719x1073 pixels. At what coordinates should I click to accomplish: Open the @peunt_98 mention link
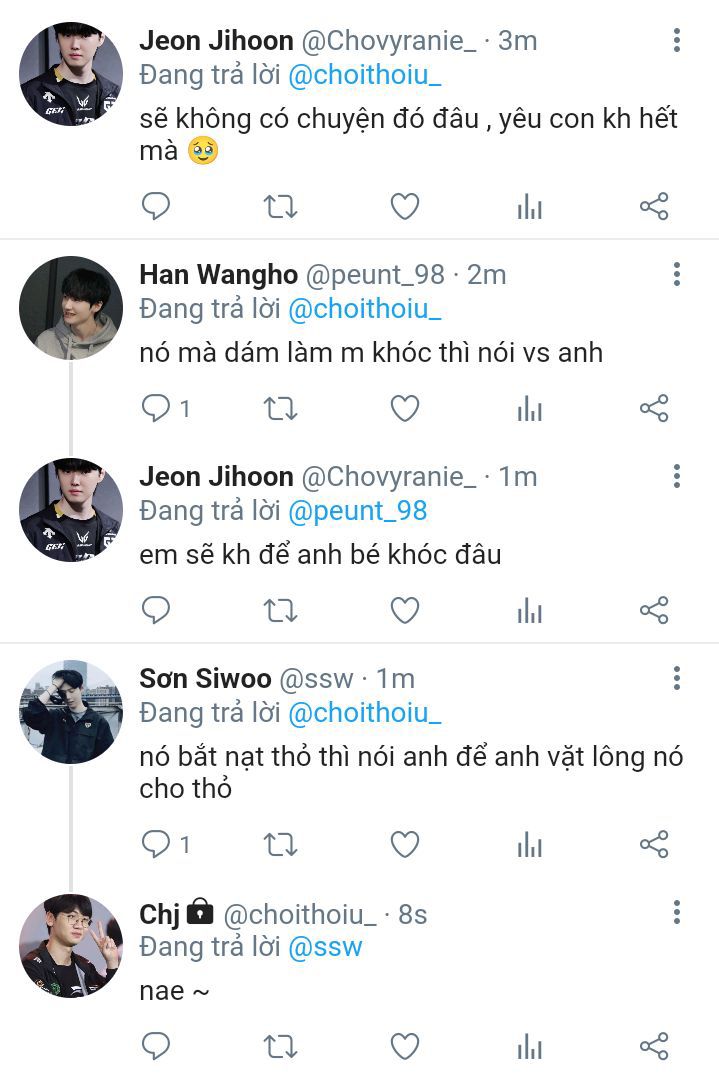coord(357,511)
